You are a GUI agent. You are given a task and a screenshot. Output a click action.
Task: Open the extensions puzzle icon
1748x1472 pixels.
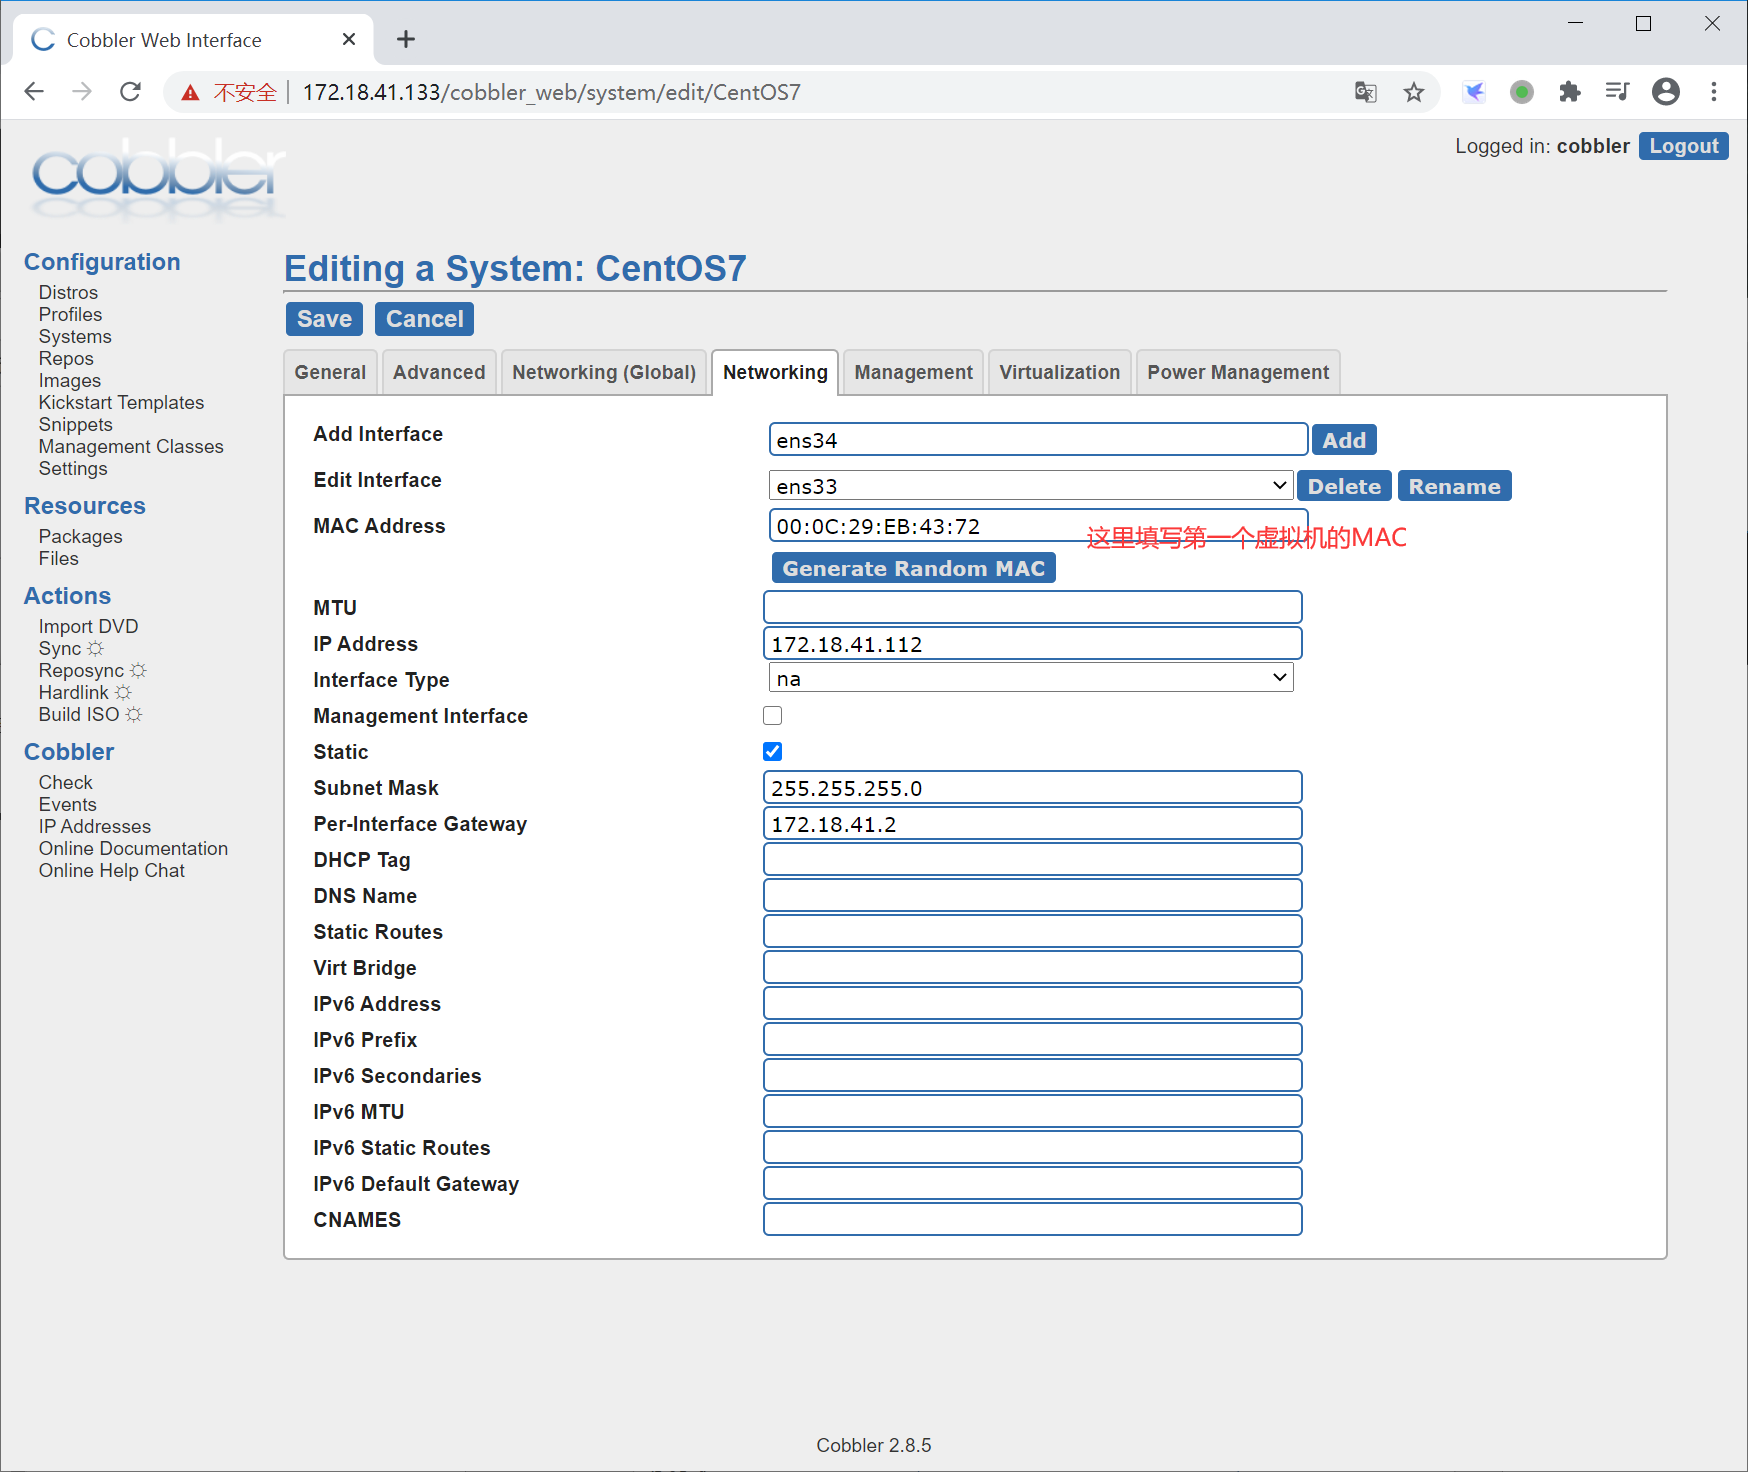tap(1569, 92)
